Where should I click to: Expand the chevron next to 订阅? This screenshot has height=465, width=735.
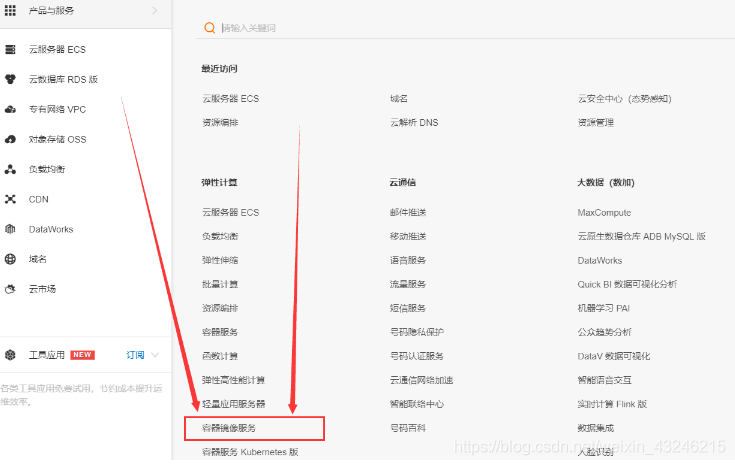coord(155,355)
